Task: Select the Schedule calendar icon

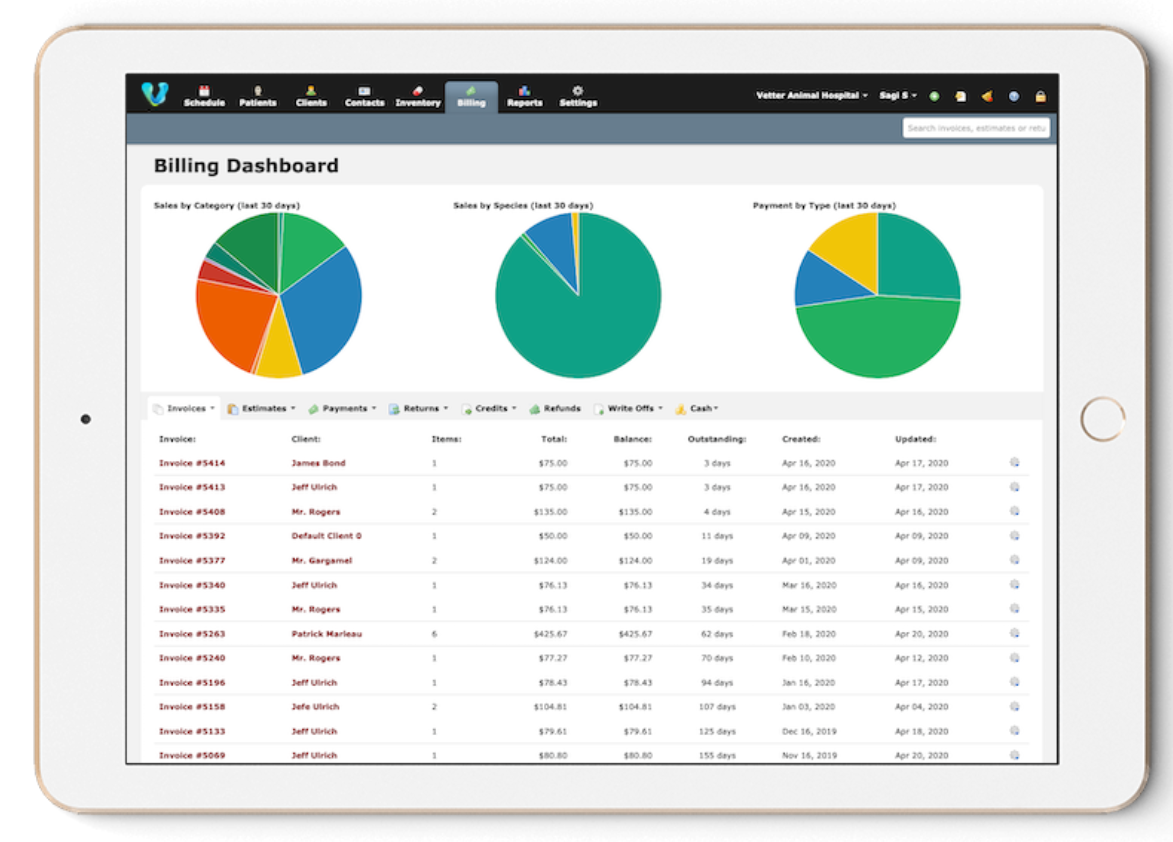Action: coord(203,90)
